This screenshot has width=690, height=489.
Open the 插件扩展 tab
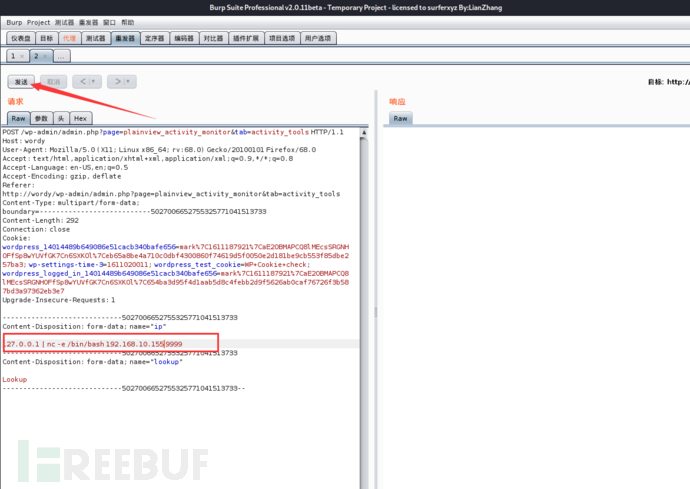246,38
